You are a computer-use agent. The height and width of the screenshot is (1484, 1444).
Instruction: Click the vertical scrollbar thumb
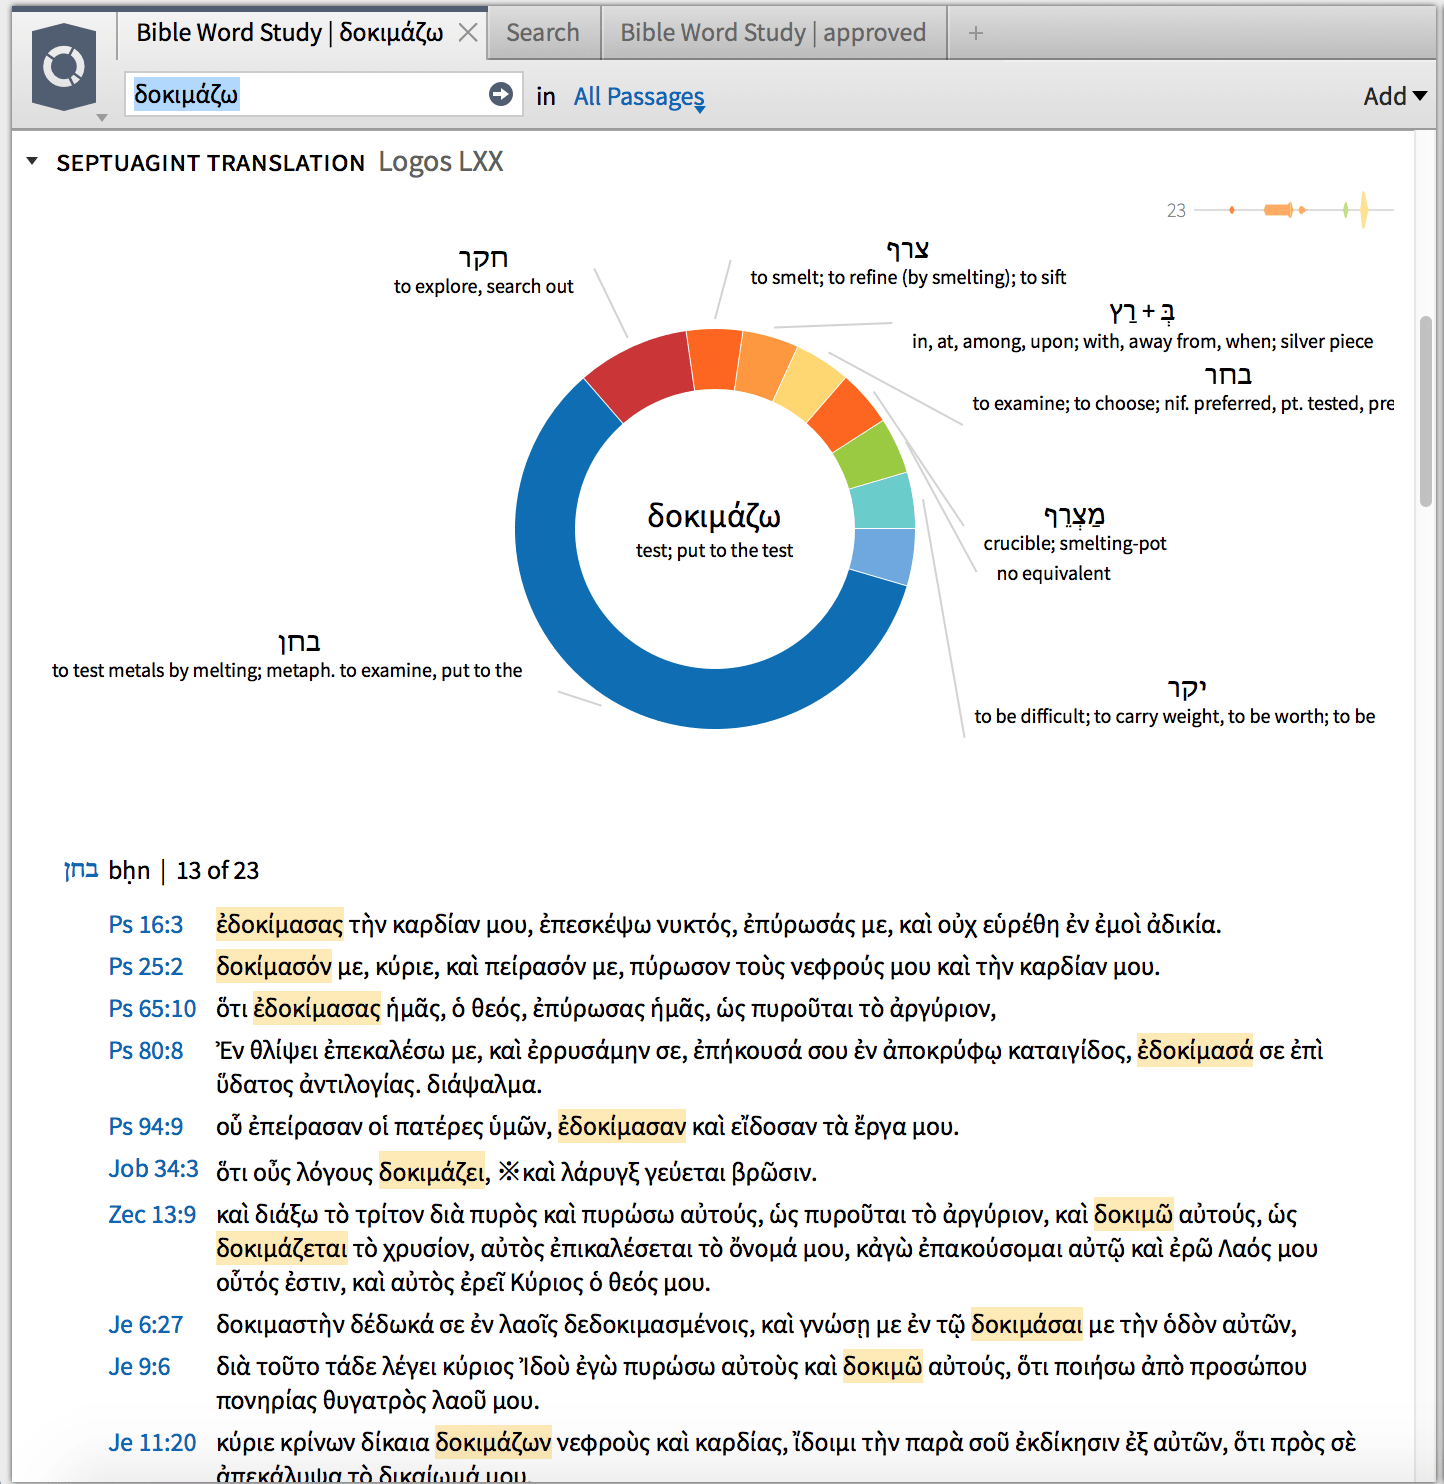[1425, 412]
